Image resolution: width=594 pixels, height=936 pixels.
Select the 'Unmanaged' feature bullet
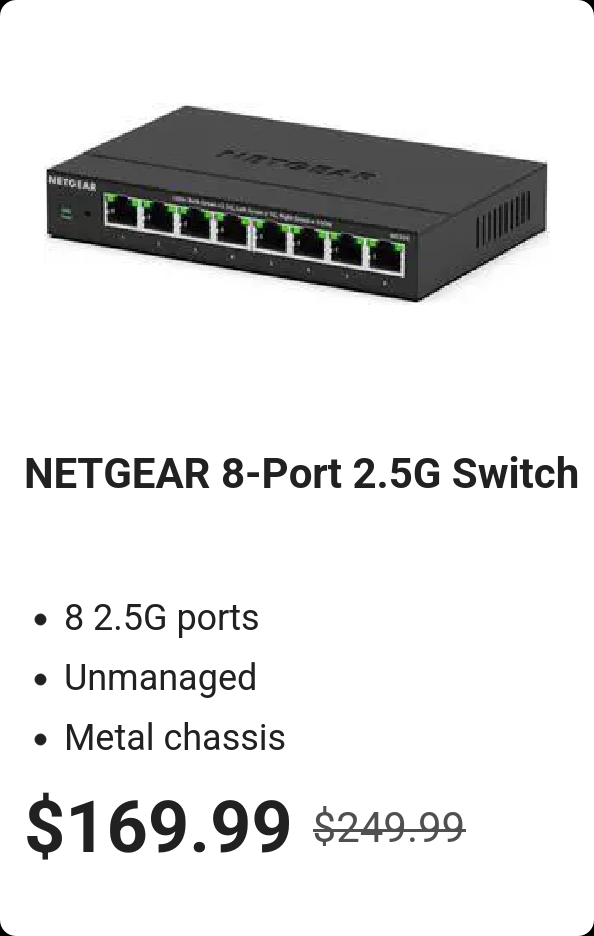160,678
